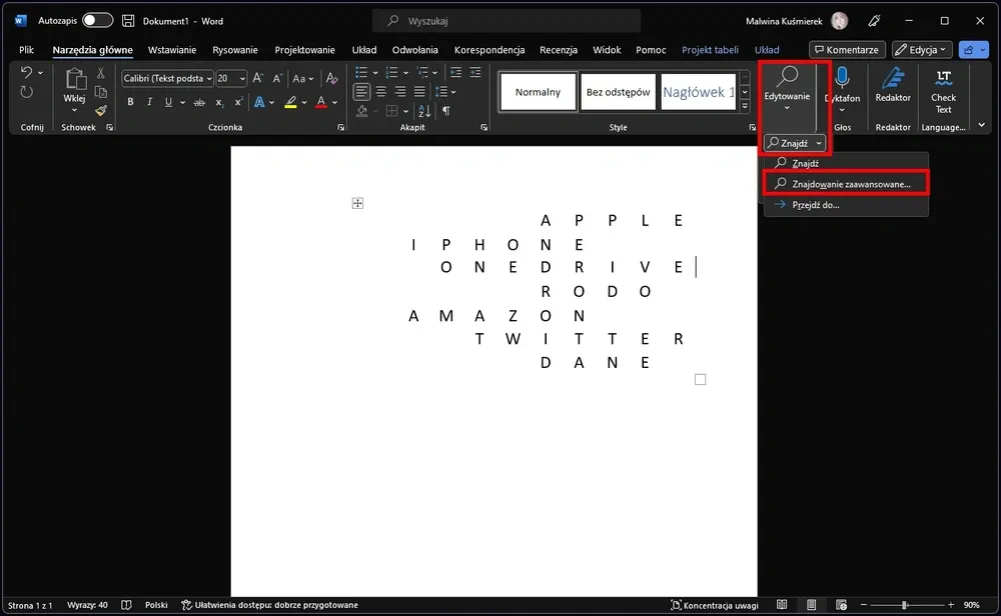Click the Redo icon
The height and width of the screenshot is (616, 1001).
pyautogui.click(x=26, y=93)
